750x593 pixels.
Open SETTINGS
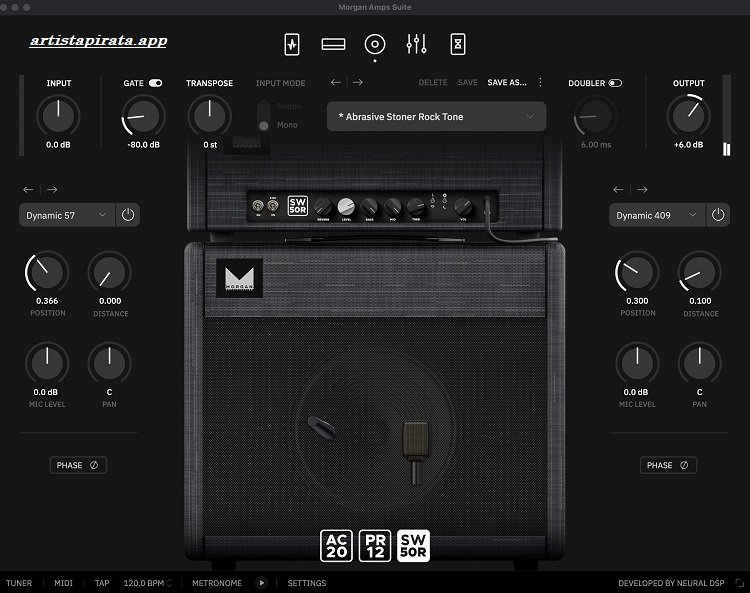(307, 583)
